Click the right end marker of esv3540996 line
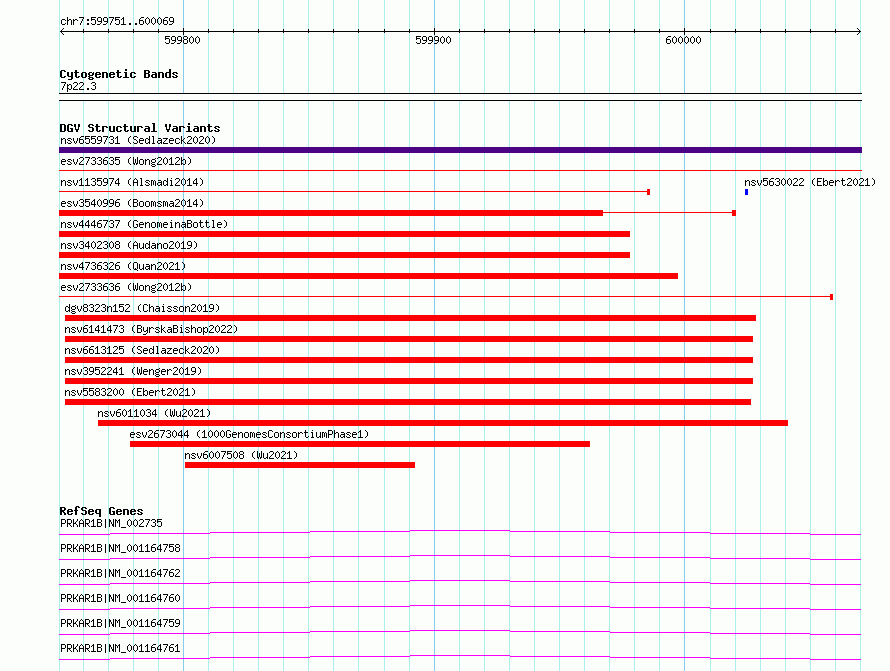 [x=734, y=213]
